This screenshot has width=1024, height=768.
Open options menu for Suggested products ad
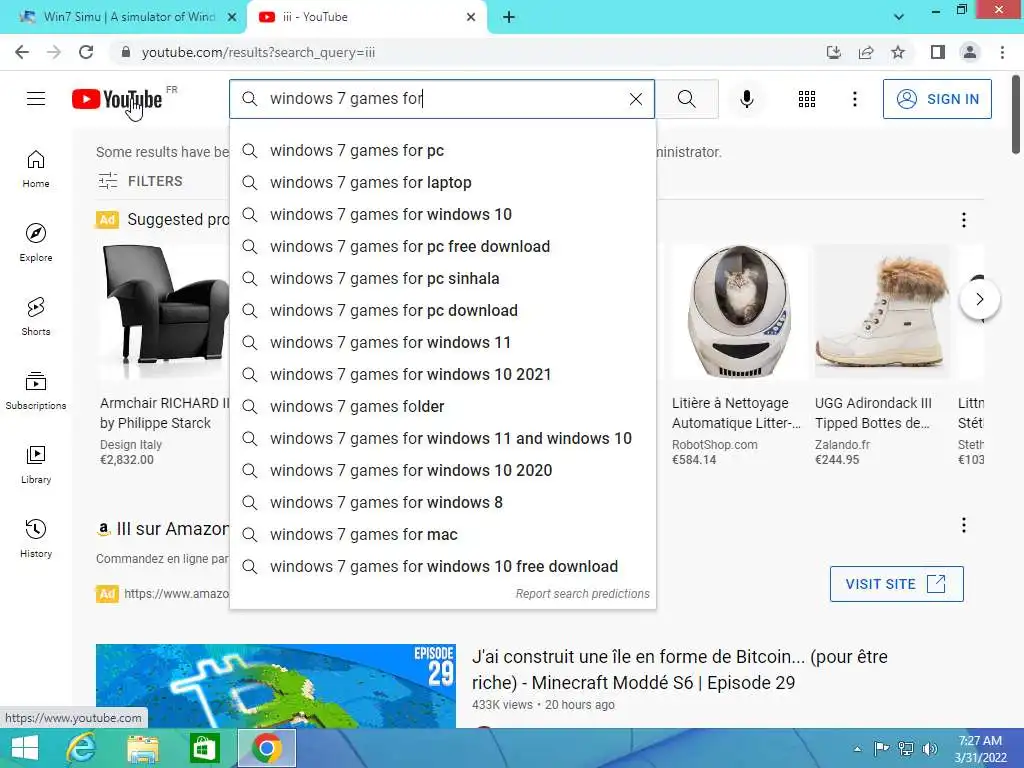point(964,220)
